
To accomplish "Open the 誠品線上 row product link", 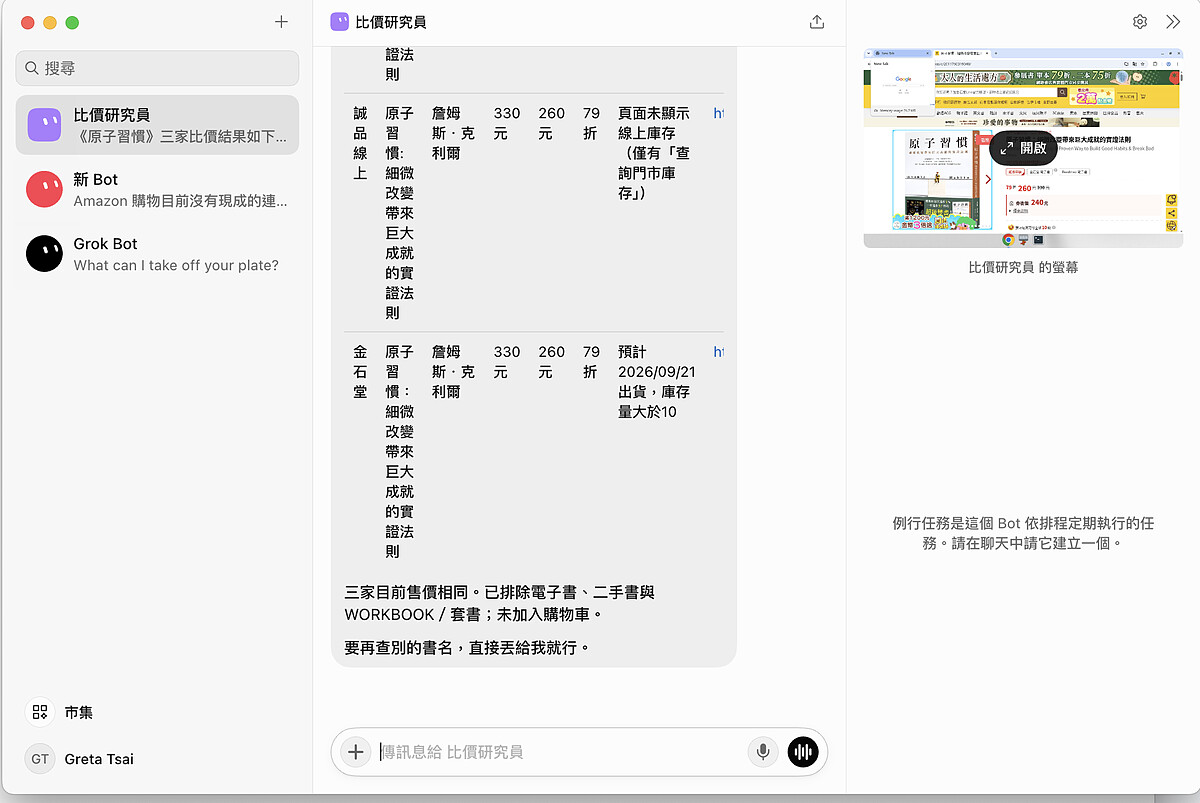I will click(718, 114).
